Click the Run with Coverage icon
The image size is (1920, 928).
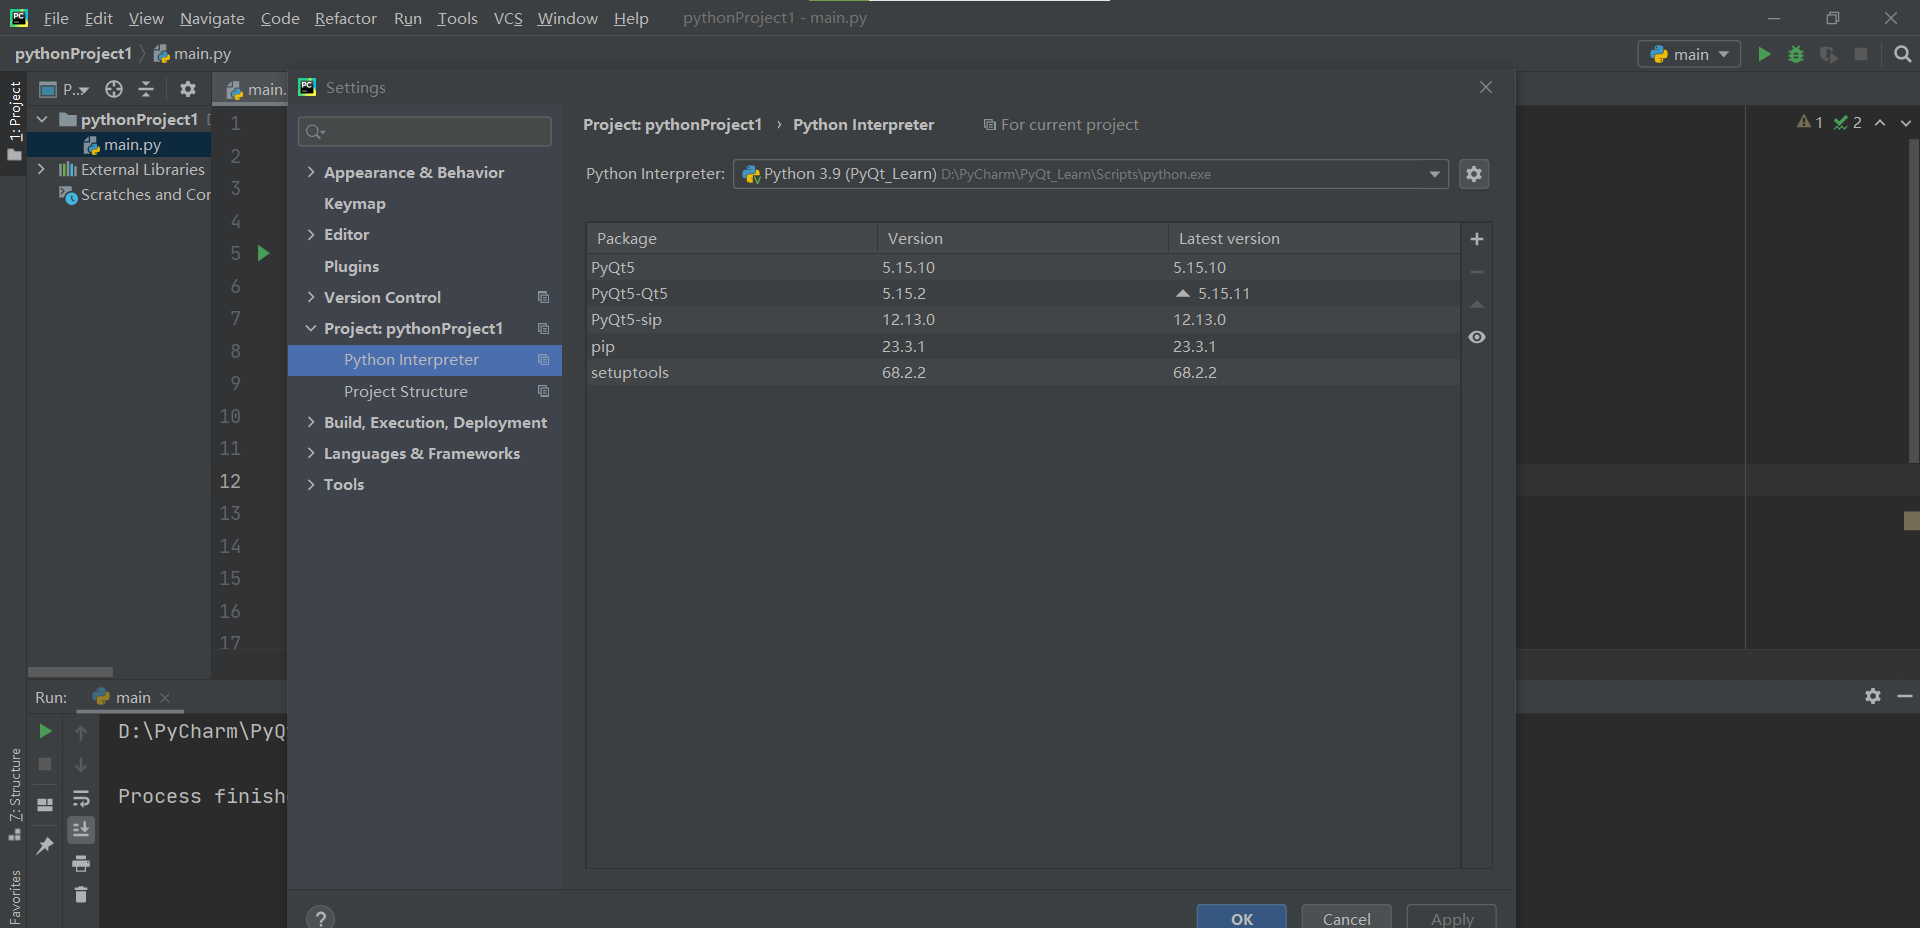tap(1829, 54)
